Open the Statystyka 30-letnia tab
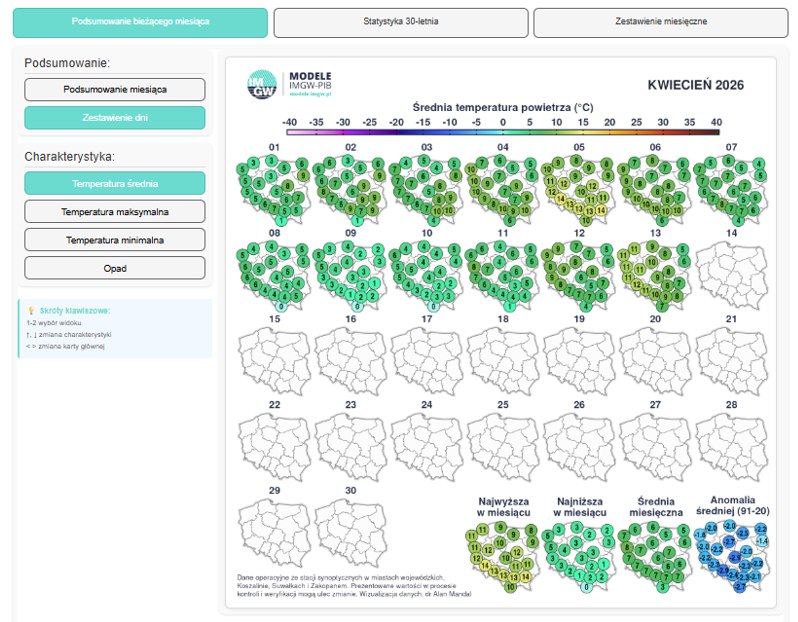 click(x=400, y=22)
